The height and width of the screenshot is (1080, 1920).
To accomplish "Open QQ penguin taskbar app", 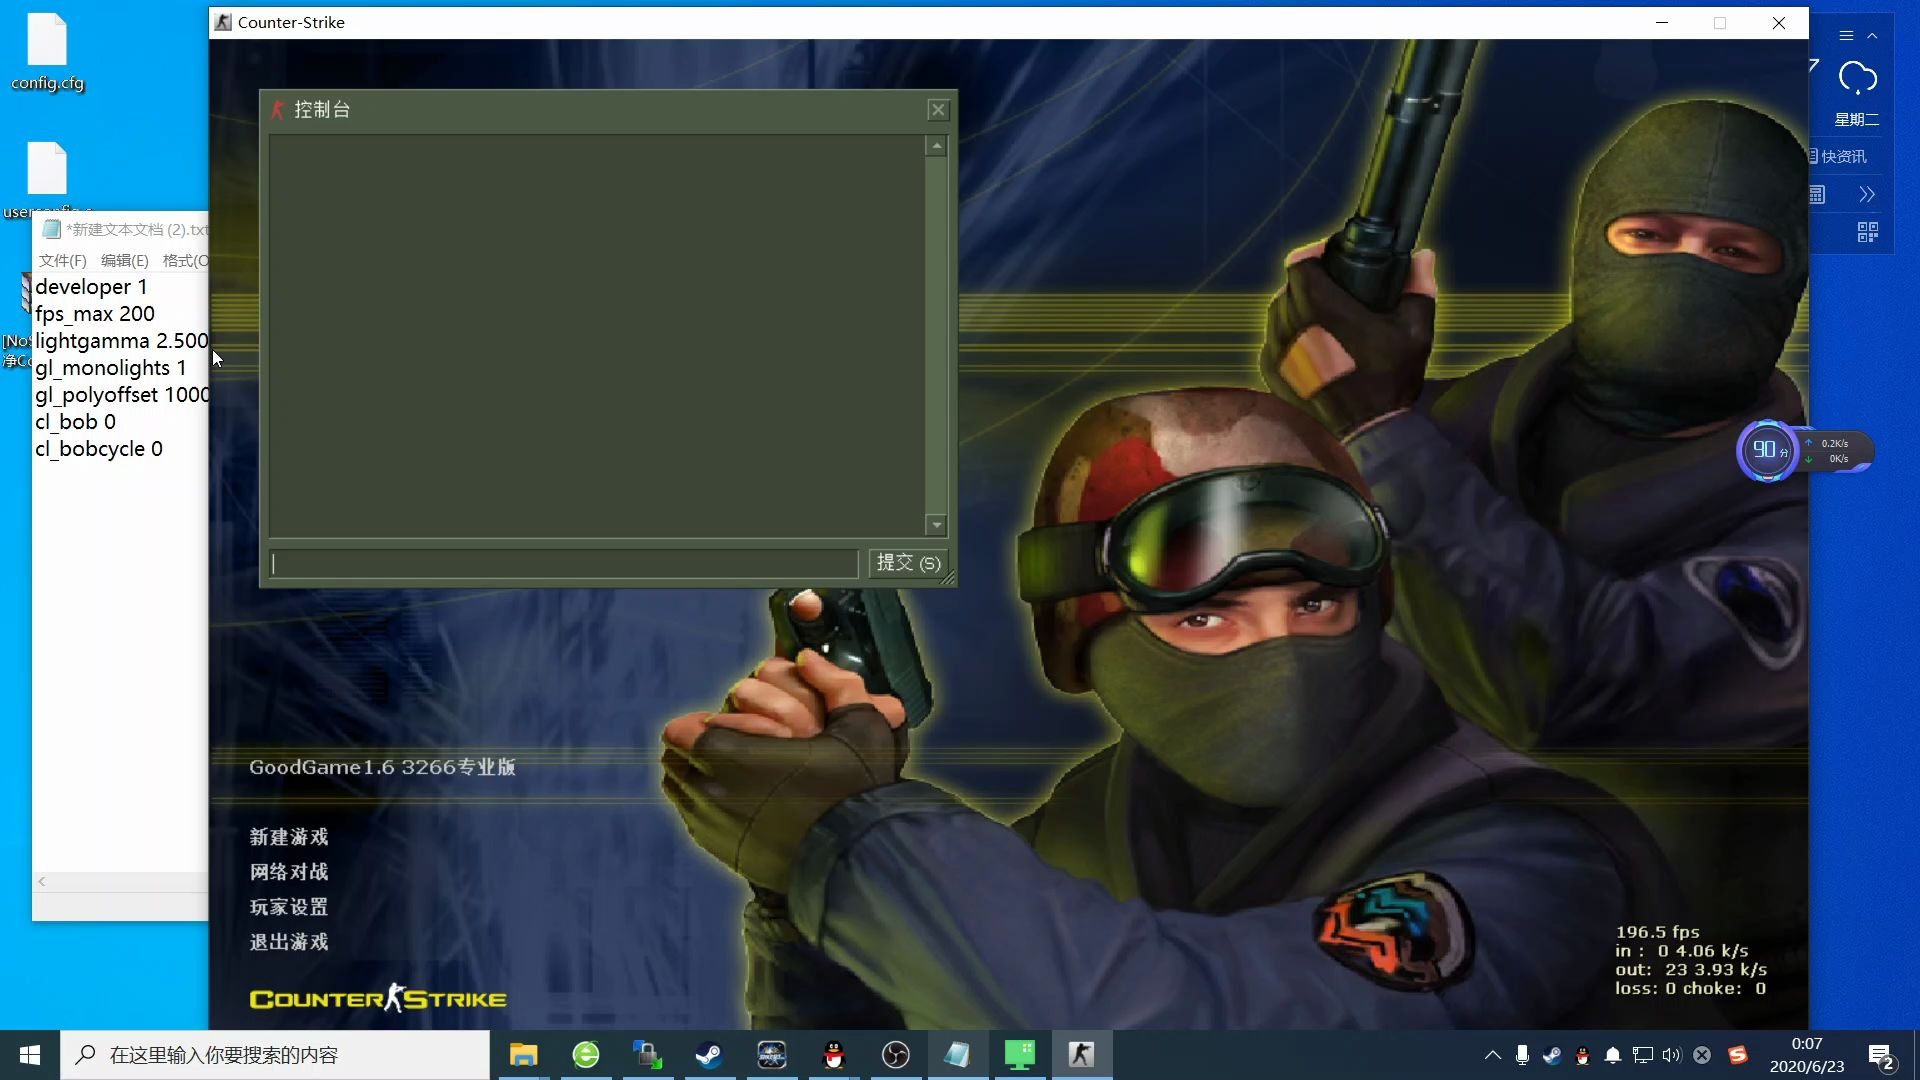I will pos(834,1055).
